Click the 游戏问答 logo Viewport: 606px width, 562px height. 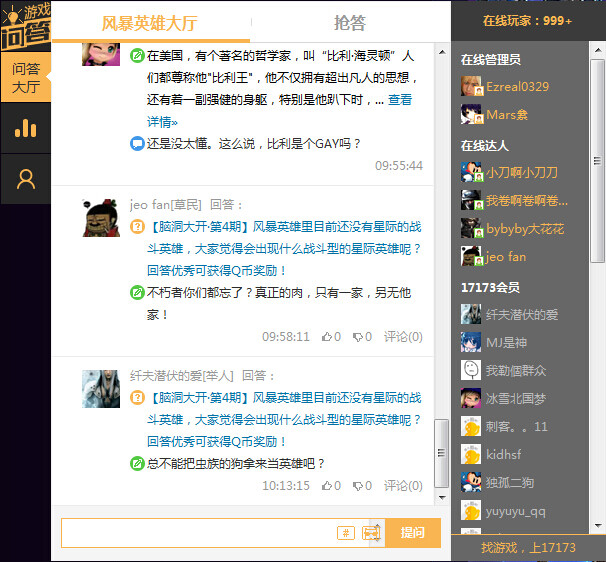[x=26, y=26]
